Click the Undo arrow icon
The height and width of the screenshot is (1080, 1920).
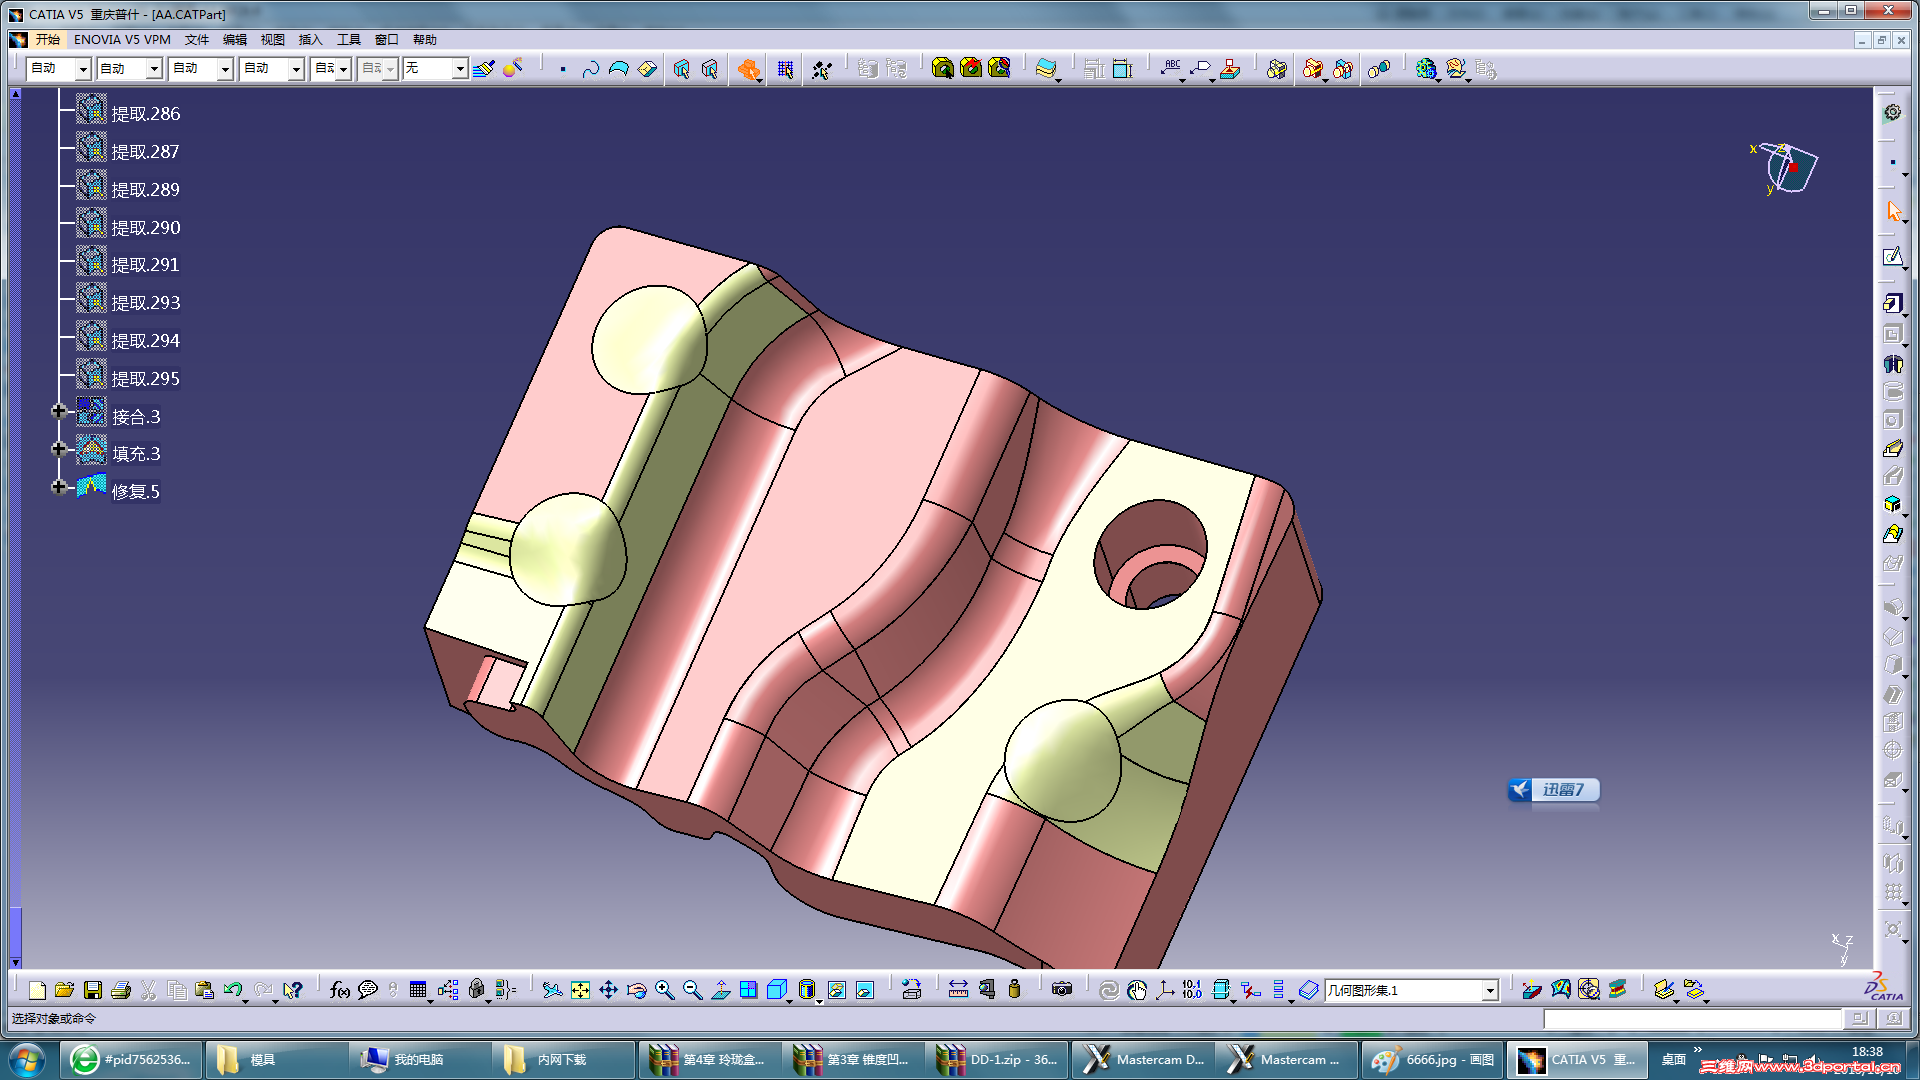pyautogui.click(x=232, y=990)
